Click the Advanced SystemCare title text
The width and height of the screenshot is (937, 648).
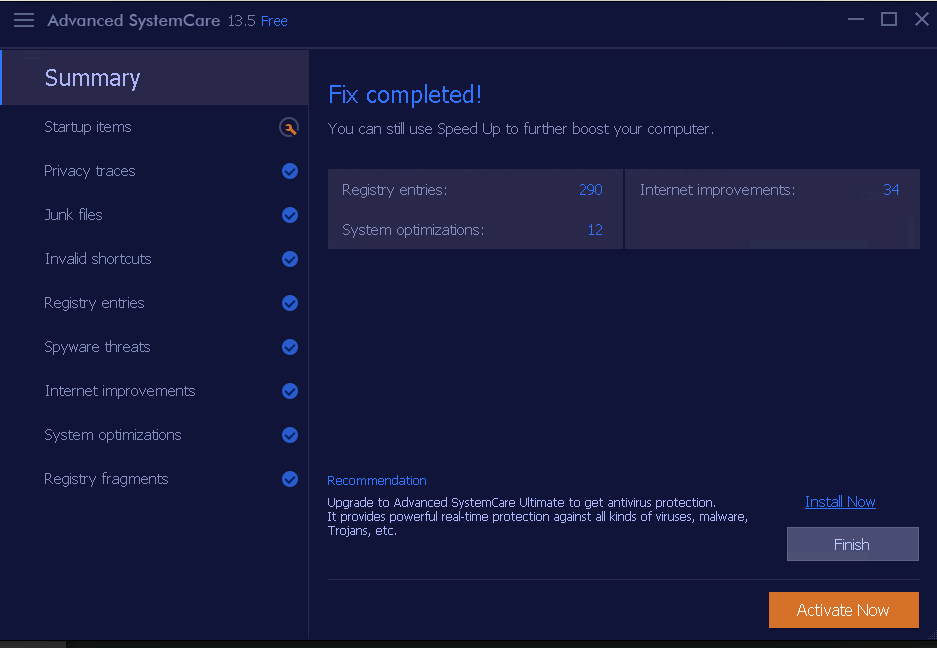pos(134,20)
